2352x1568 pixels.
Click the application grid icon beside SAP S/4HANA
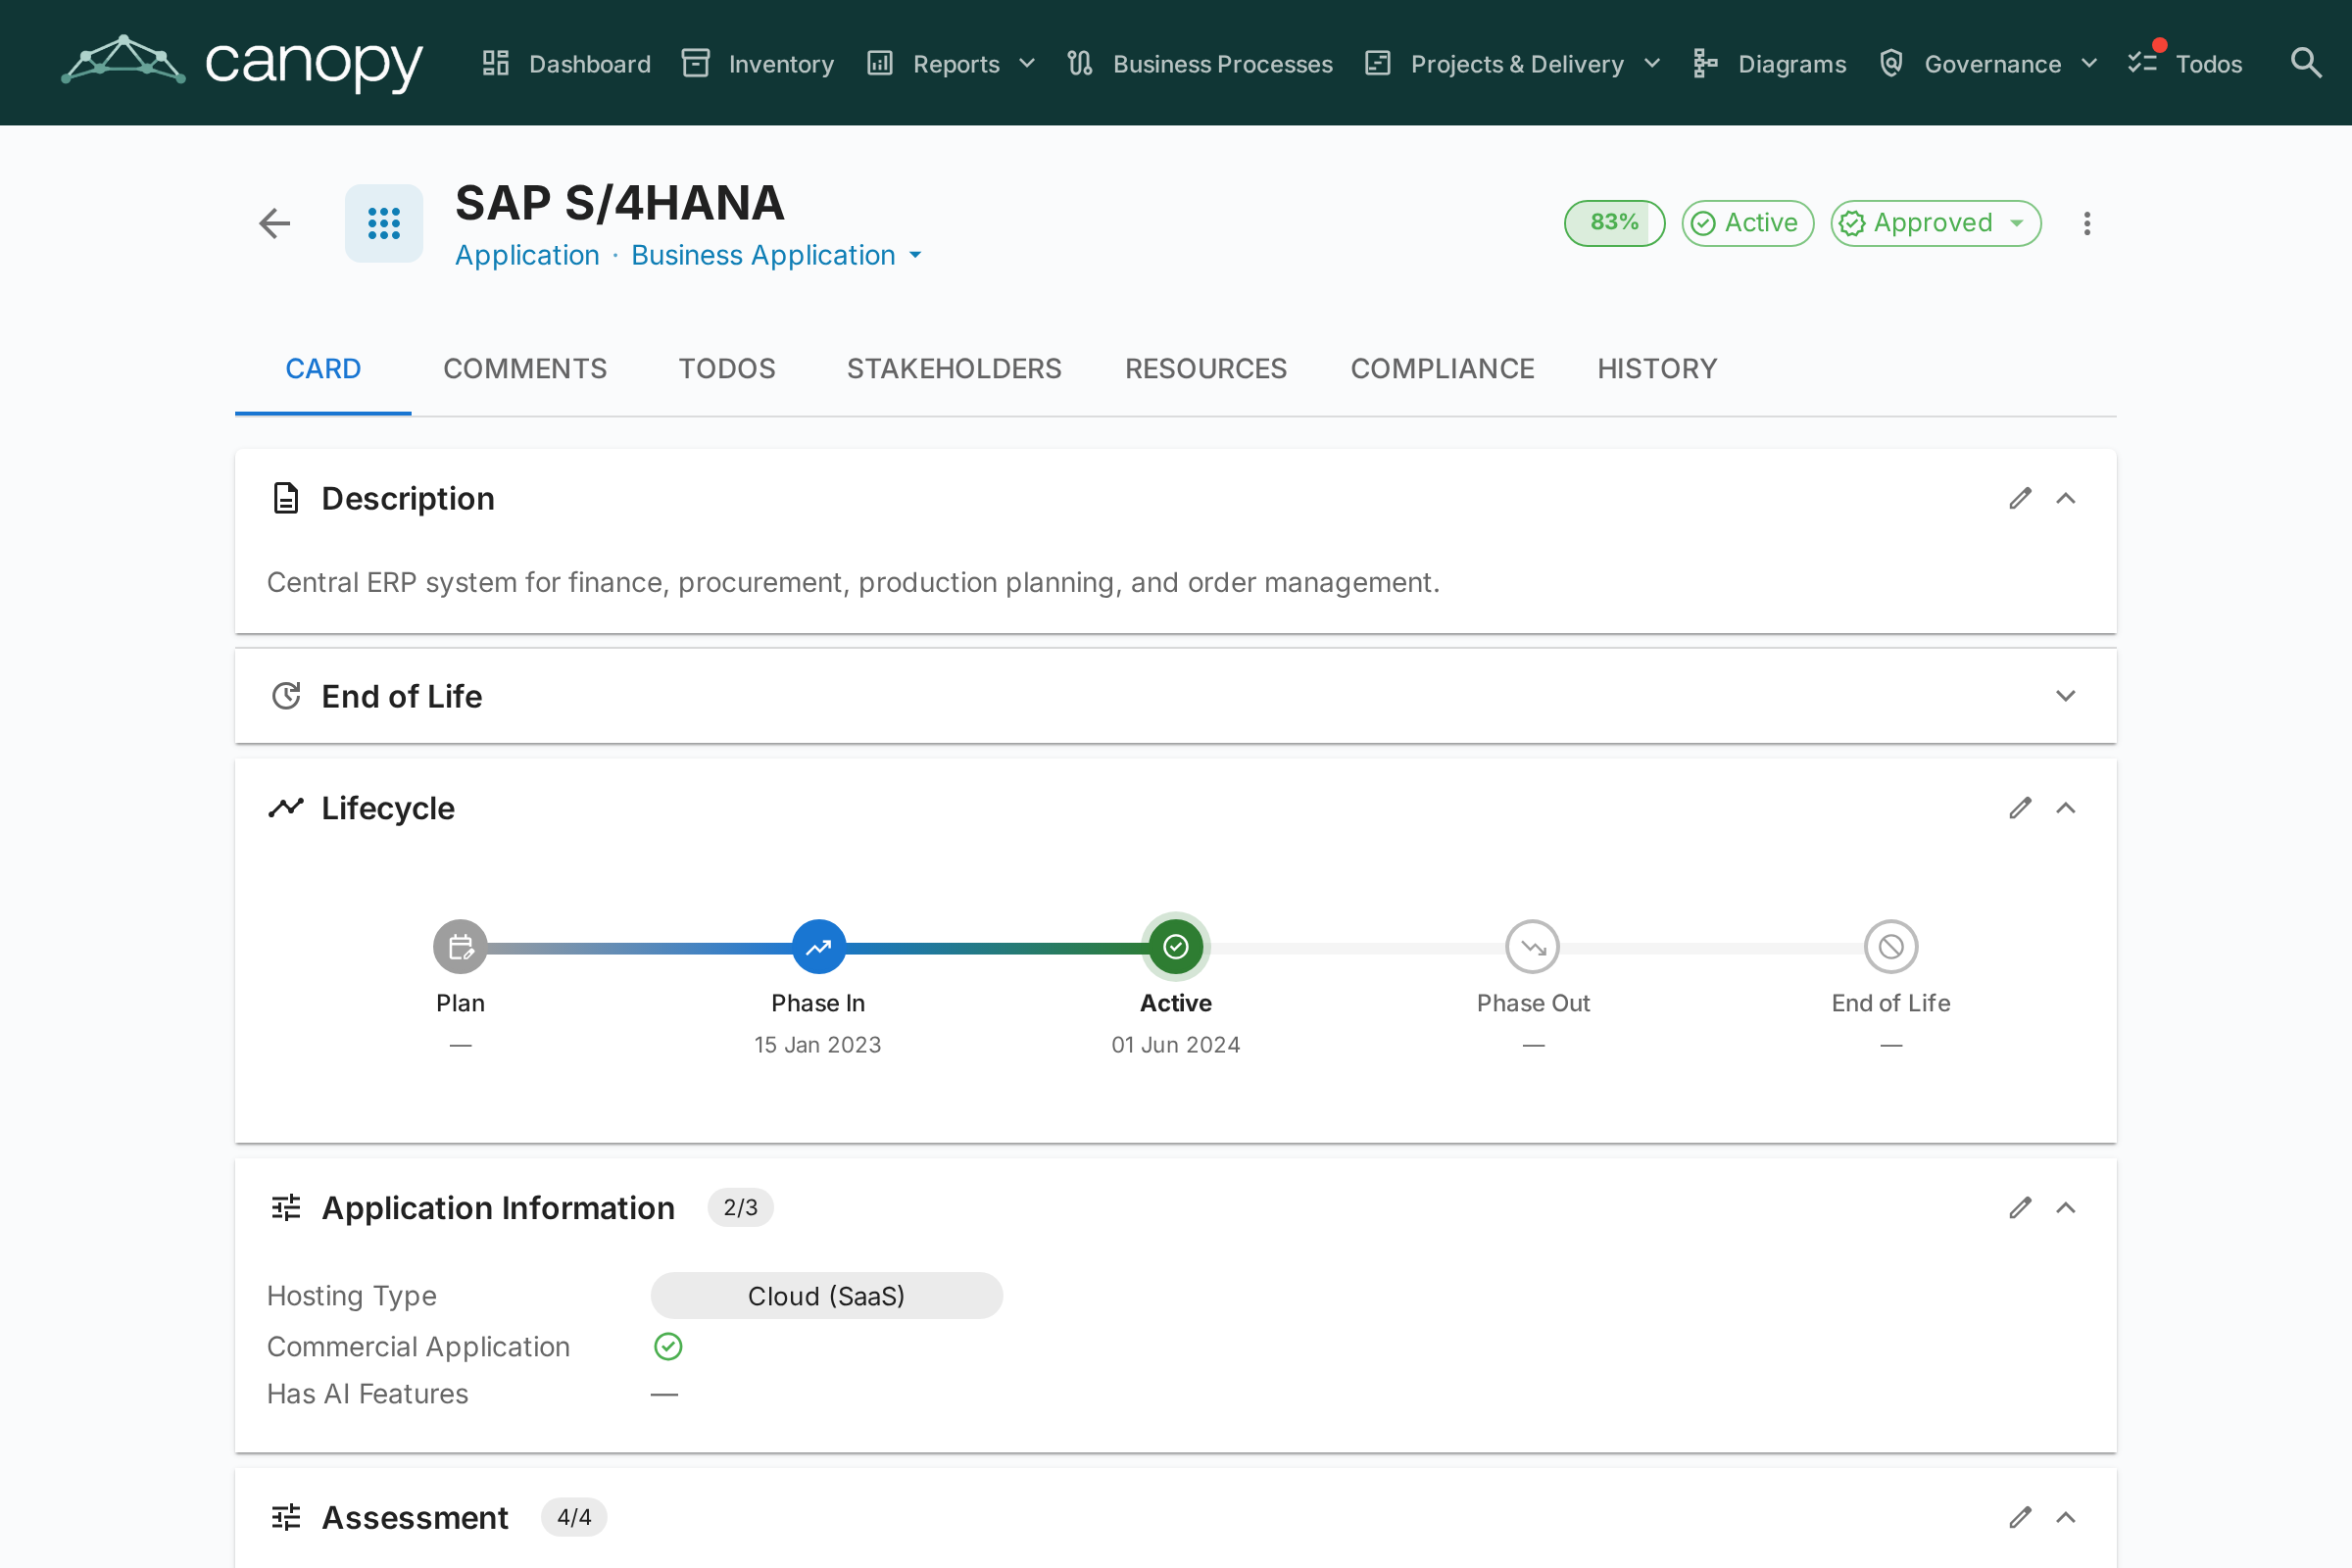pos(384,223)
